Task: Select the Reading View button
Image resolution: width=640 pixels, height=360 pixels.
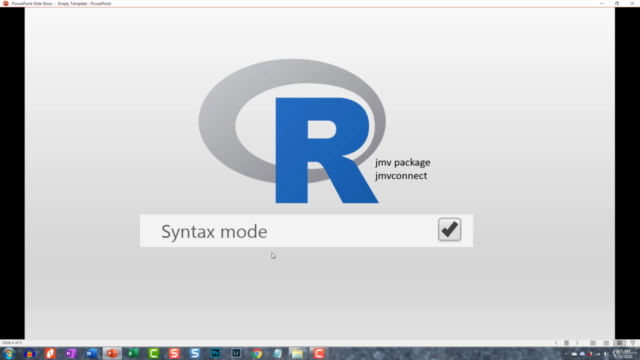Action: (620, 343)
